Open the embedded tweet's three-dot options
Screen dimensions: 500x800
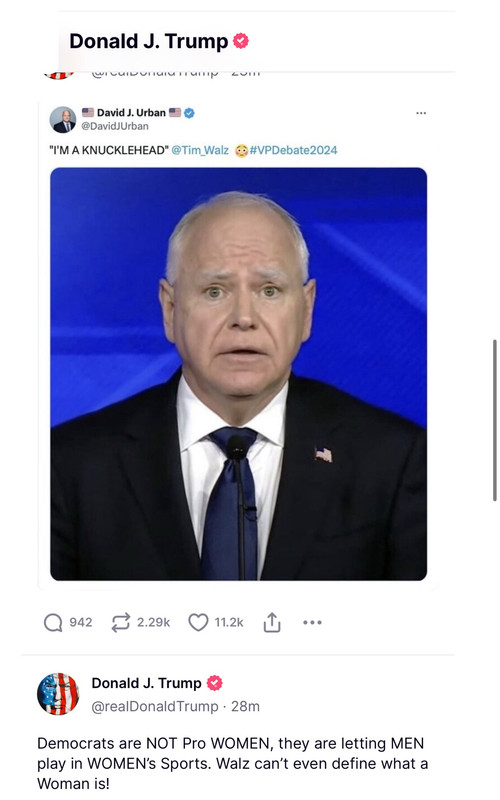[x=421, y=113]
